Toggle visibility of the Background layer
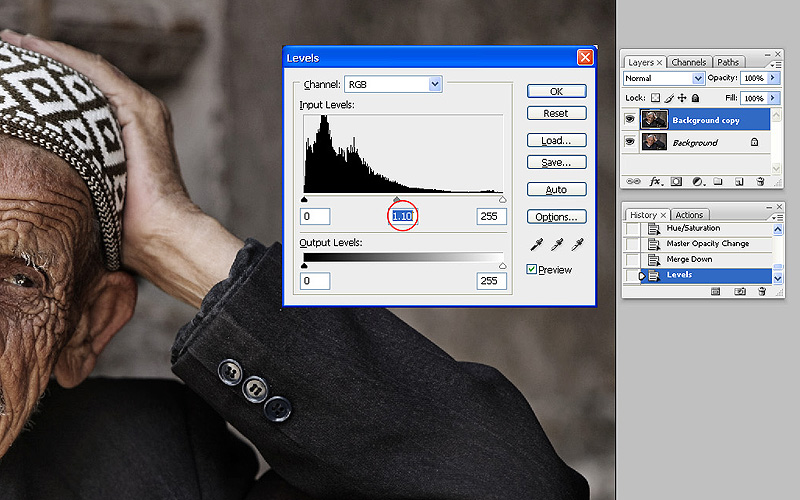Viewport: 800px width, 500px height. (x=630, y=143)
